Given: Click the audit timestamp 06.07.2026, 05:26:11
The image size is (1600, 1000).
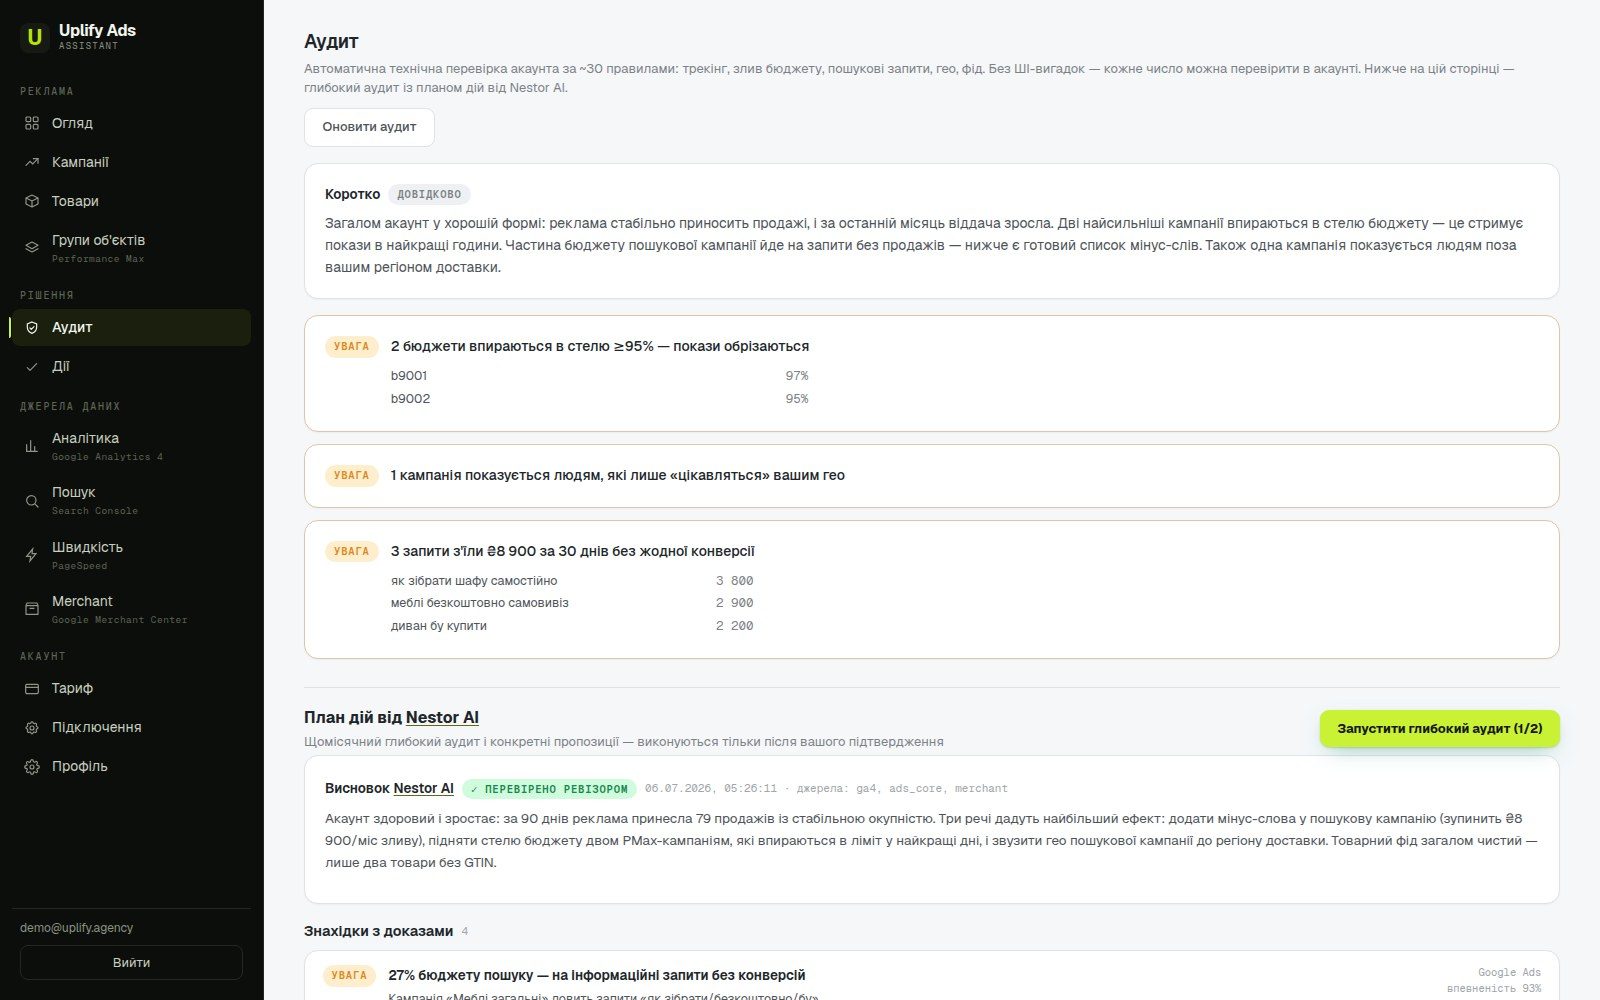Looking at the screenshot, I should tap(711, 789).
